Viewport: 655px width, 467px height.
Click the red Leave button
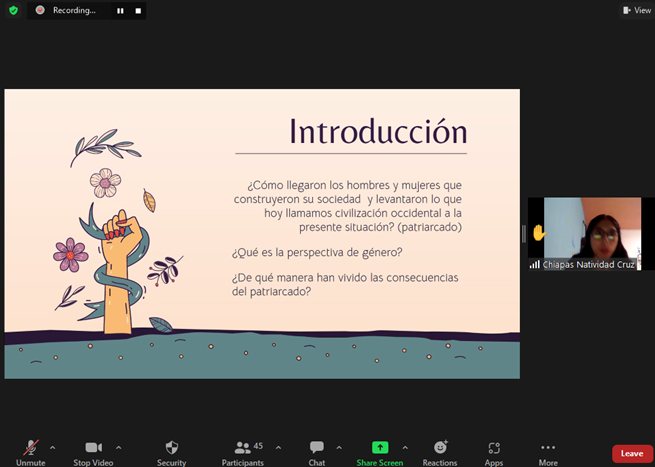(632, 453)
